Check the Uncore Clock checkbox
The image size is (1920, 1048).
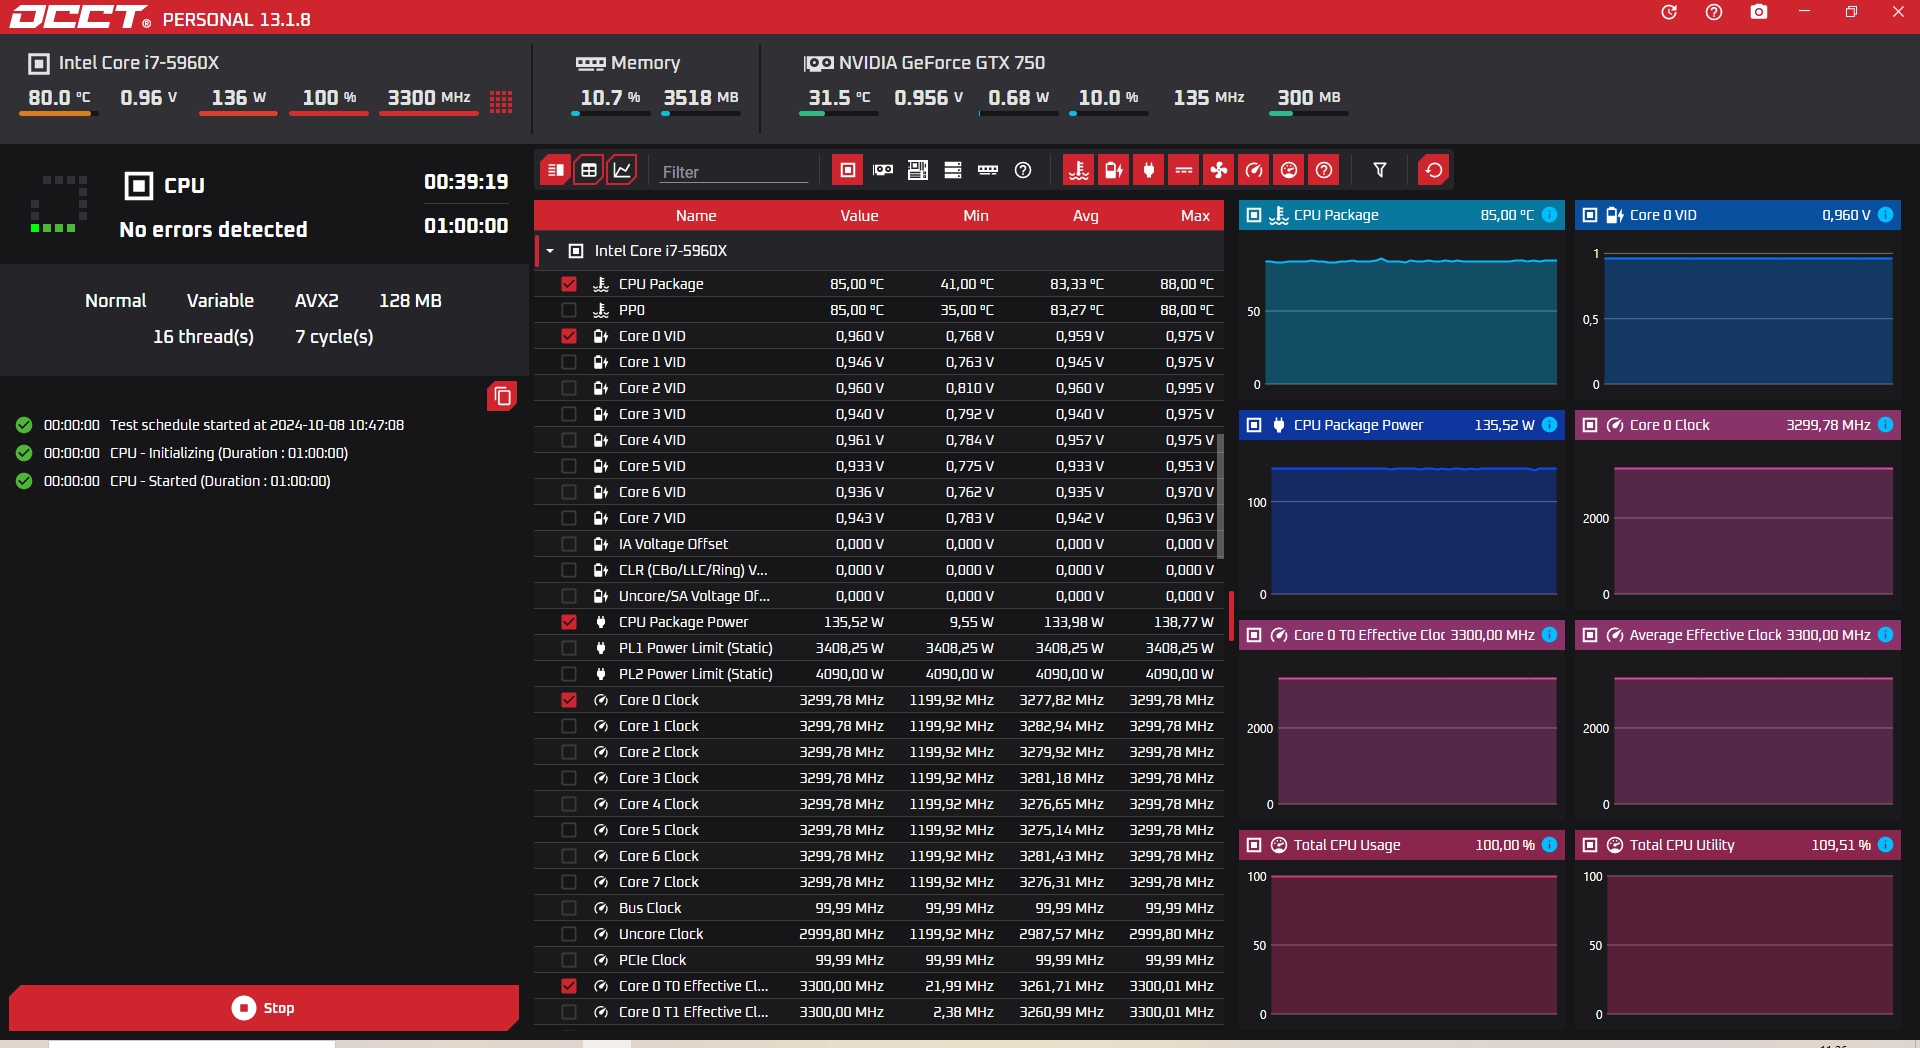coord(569,934)
